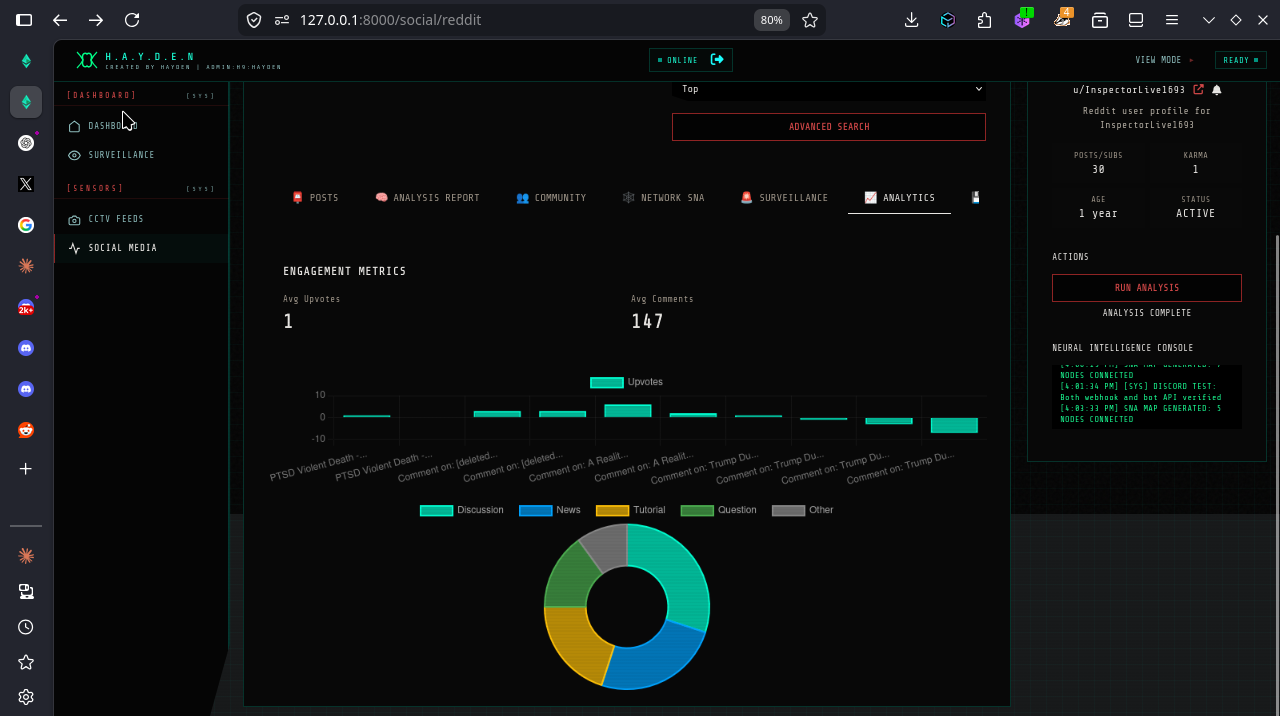The width and height of the screenshot is (1280, 716).
Task: Click the Advanced Search button
Action: tap(829, 127)
